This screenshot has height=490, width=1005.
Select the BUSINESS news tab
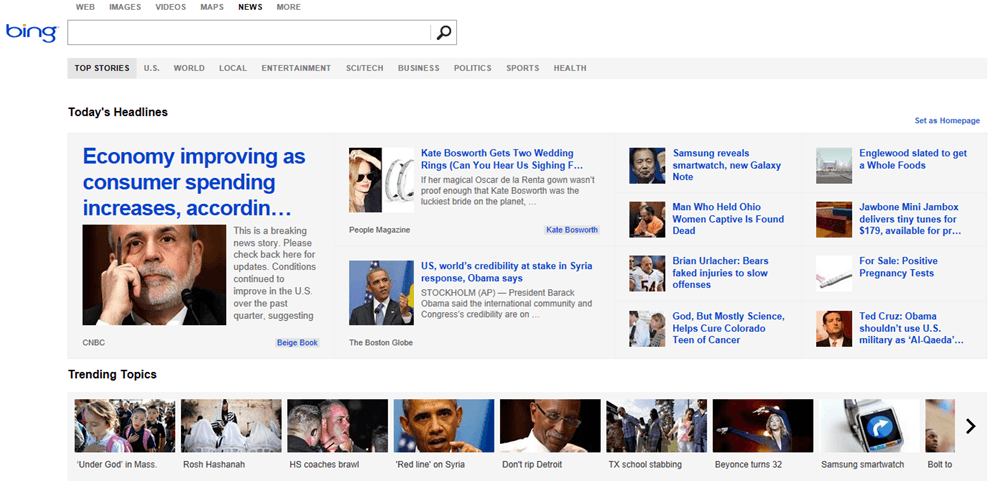pos(419,68)
